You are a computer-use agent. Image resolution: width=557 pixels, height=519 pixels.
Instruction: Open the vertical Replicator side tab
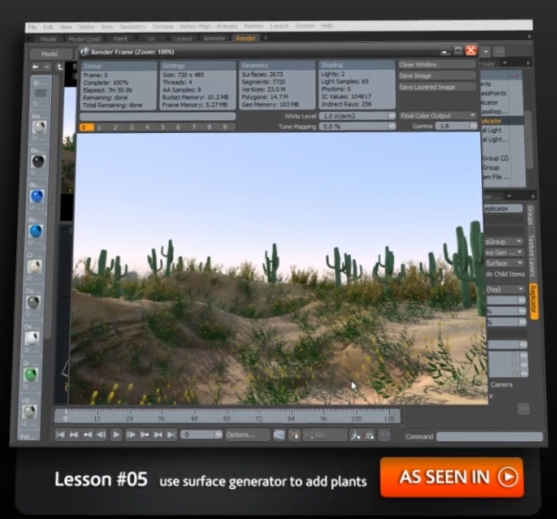[533, 301]
